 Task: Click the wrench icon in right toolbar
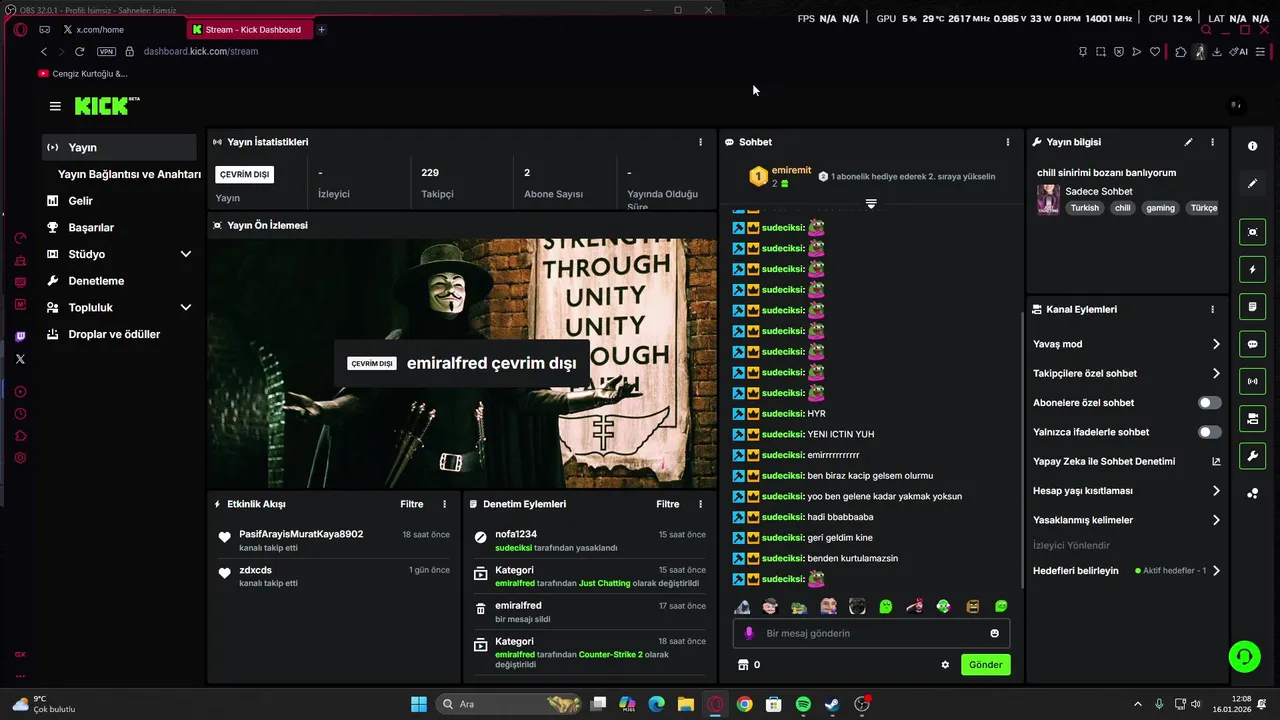point(1253,456)
